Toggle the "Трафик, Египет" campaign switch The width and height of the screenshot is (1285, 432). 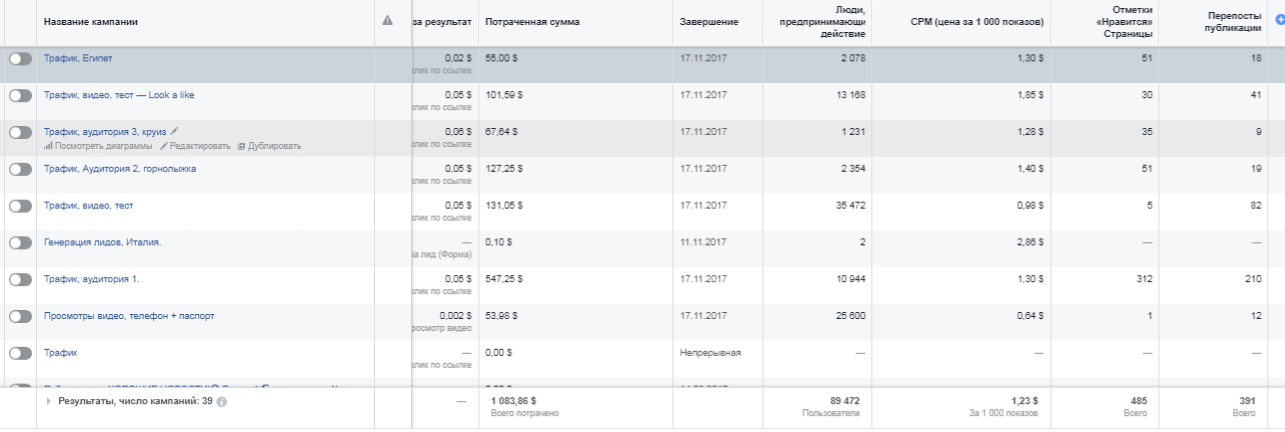tap(20, 59)
